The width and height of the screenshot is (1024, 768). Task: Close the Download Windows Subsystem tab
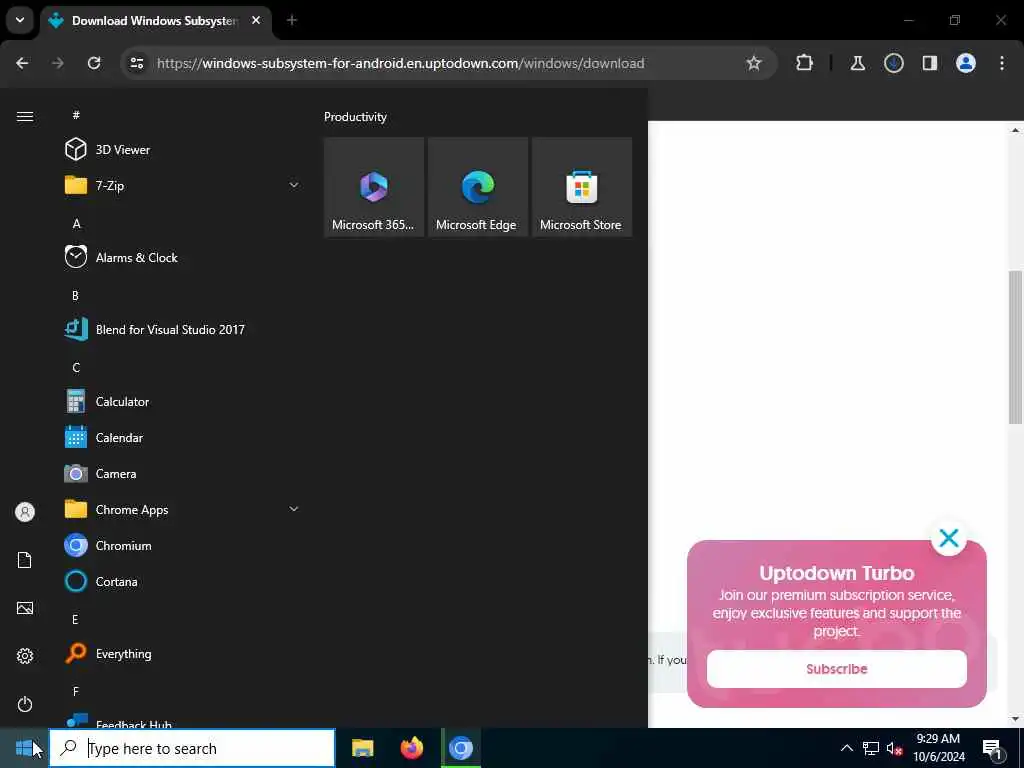[256, 21]
